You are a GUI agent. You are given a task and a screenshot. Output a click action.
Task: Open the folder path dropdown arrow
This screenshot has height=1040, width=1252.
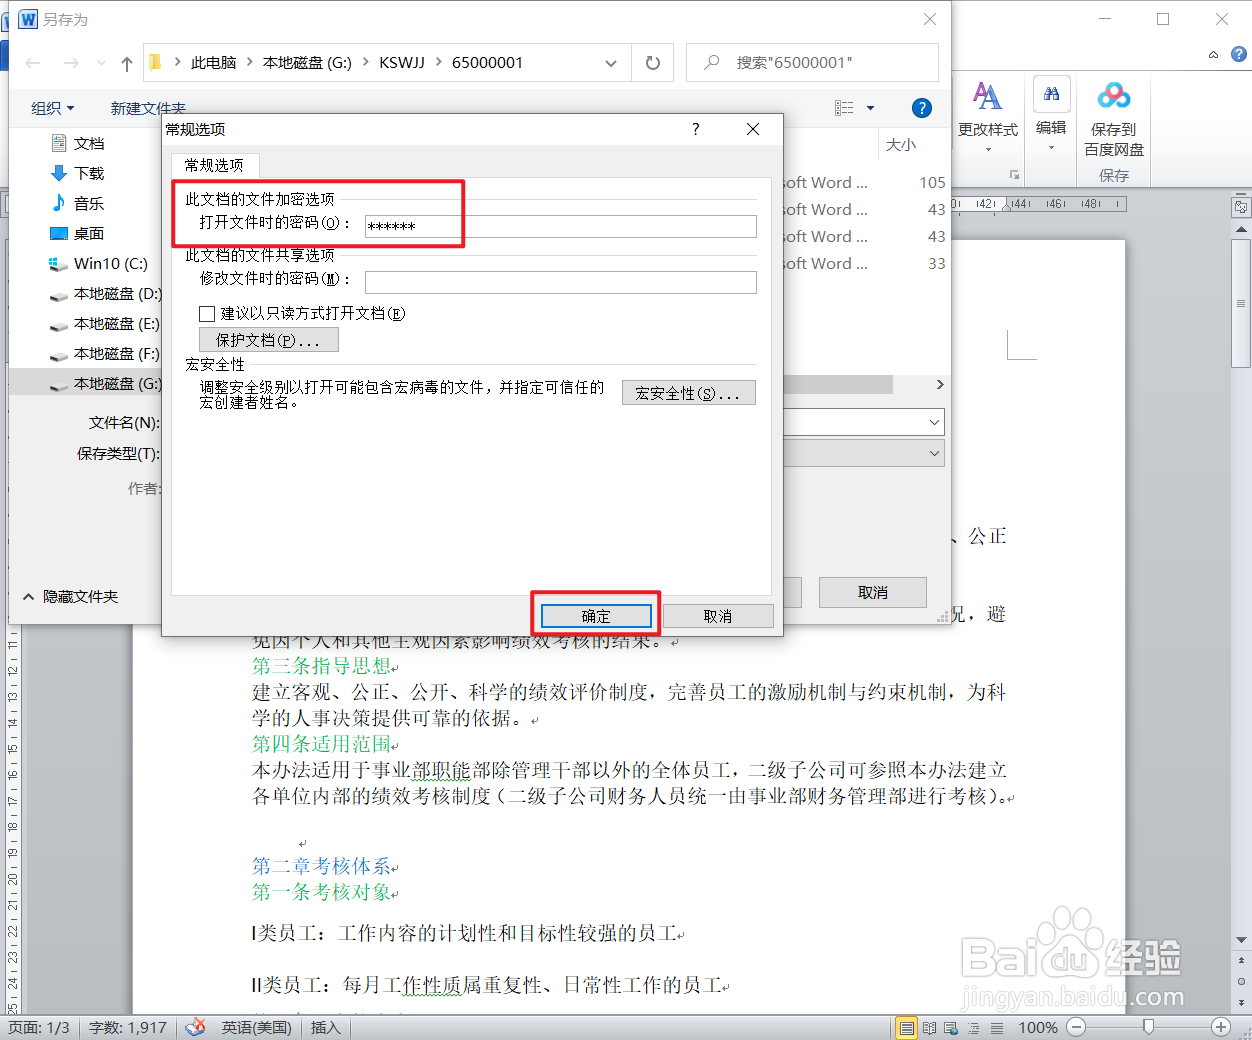click(x=611, y=62)
